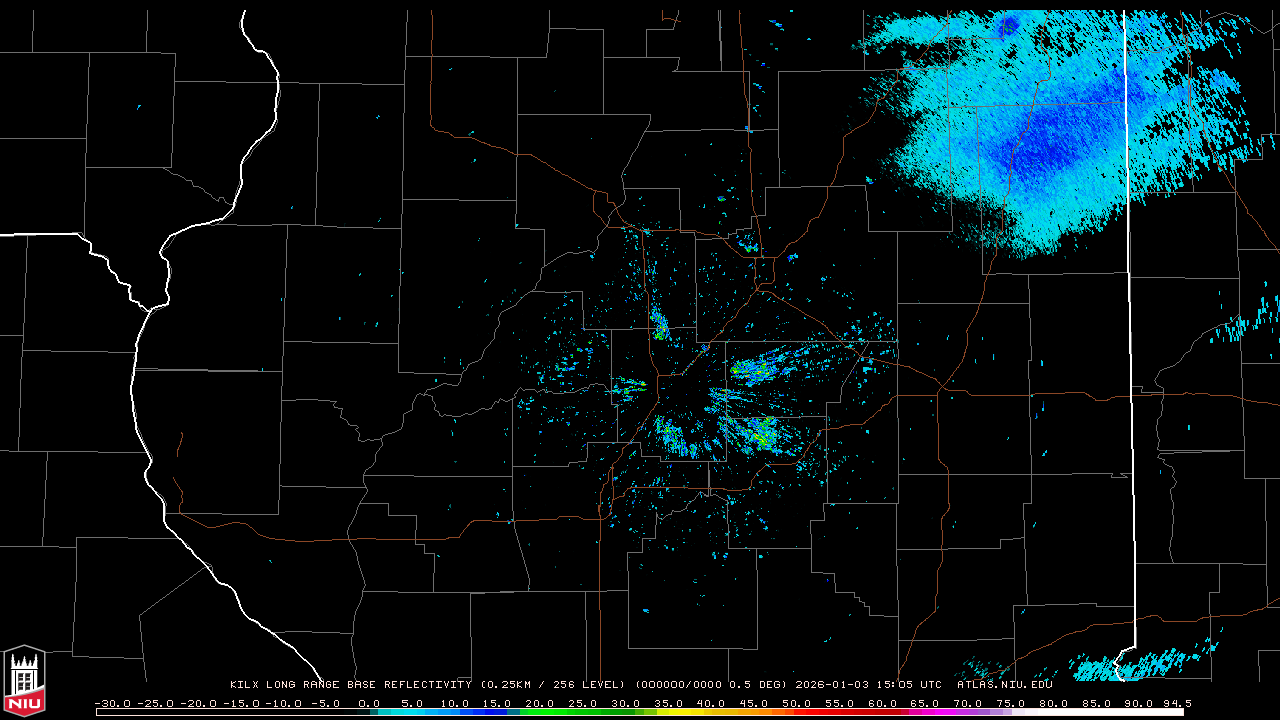Screen dimensions: 1280x720
Task: Click the -30.0 label on reflectivity scale
Action: point(112,703)
